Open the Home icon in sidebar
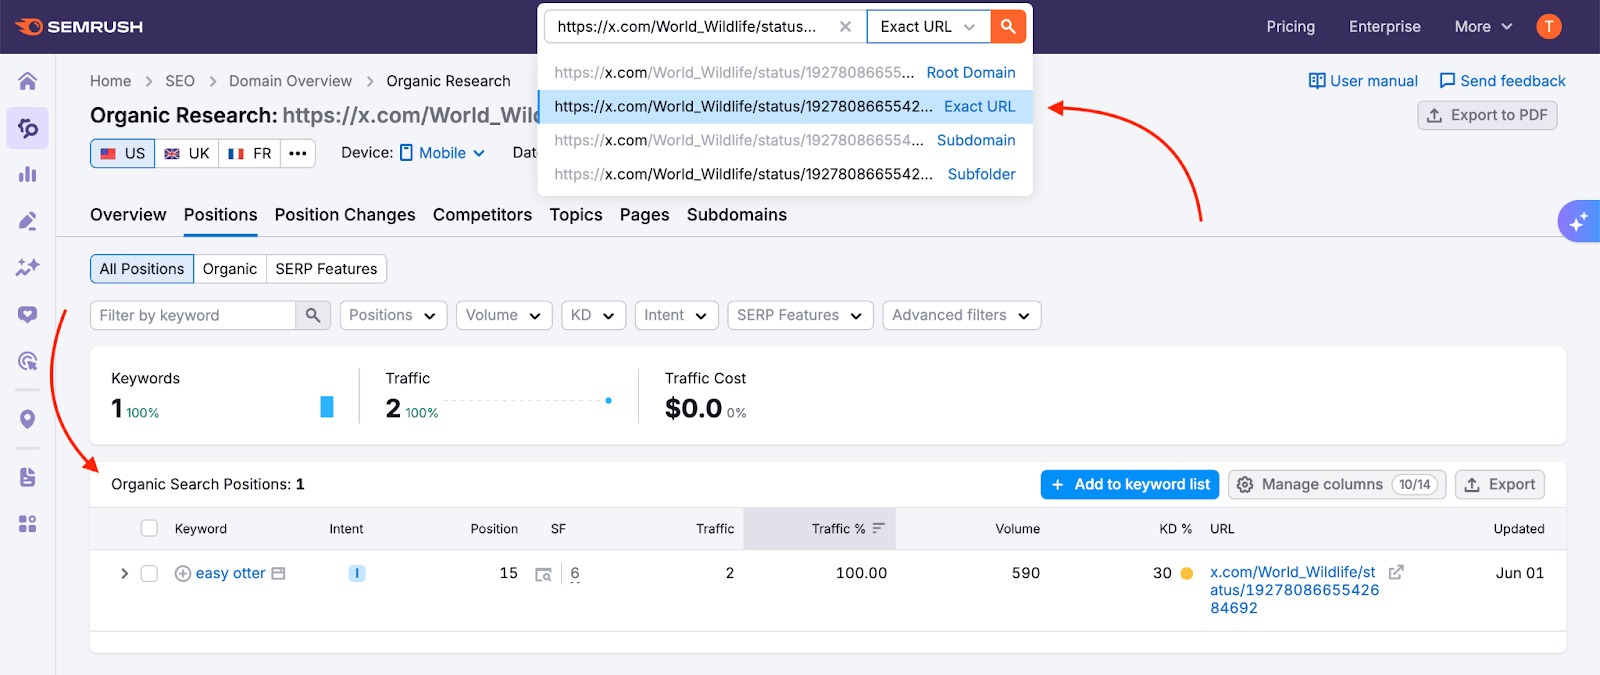Screen dimensions: 1600x675 [27, 81]
